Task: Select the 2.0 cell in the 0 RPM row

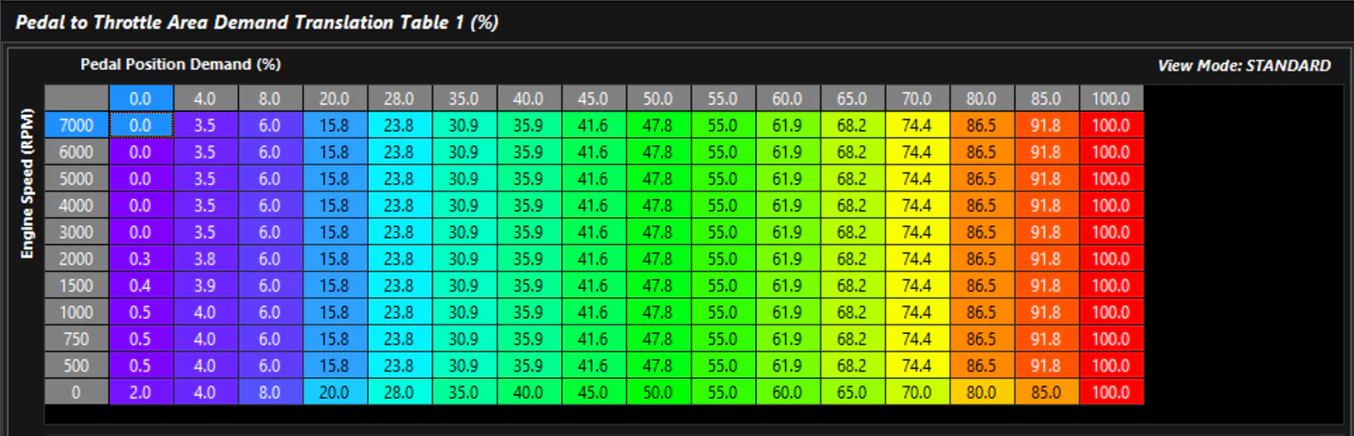Action: 141,391
